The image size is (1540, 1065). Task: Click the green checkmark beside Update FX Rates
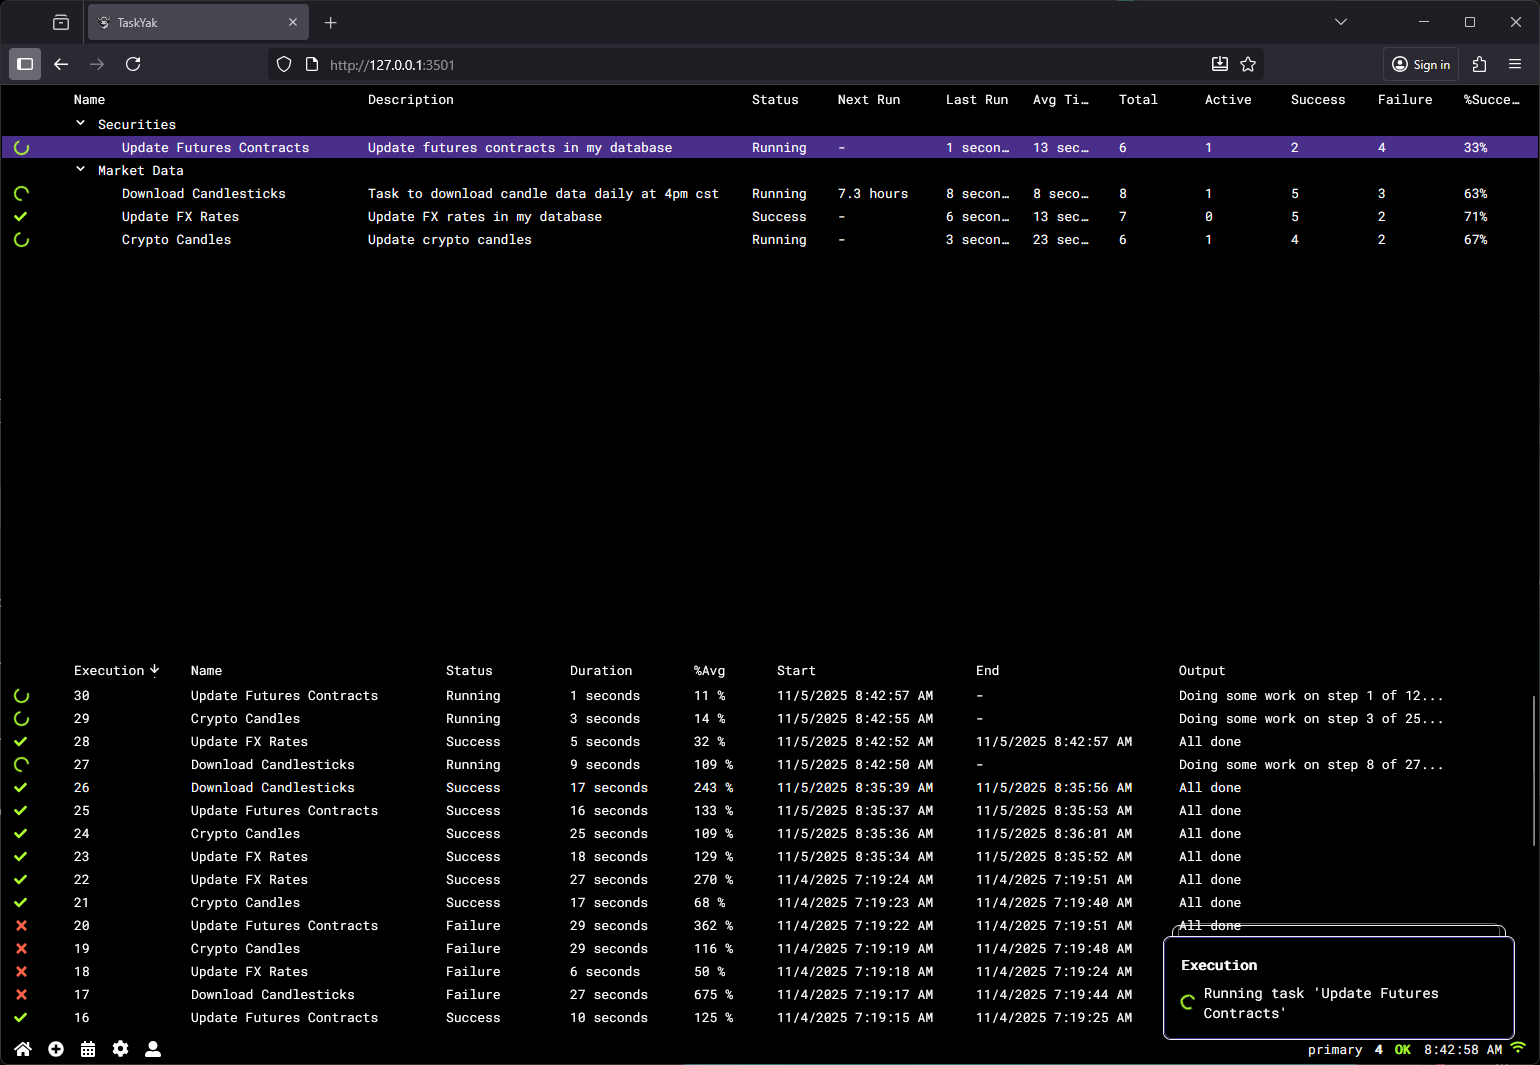click(21, 216)
